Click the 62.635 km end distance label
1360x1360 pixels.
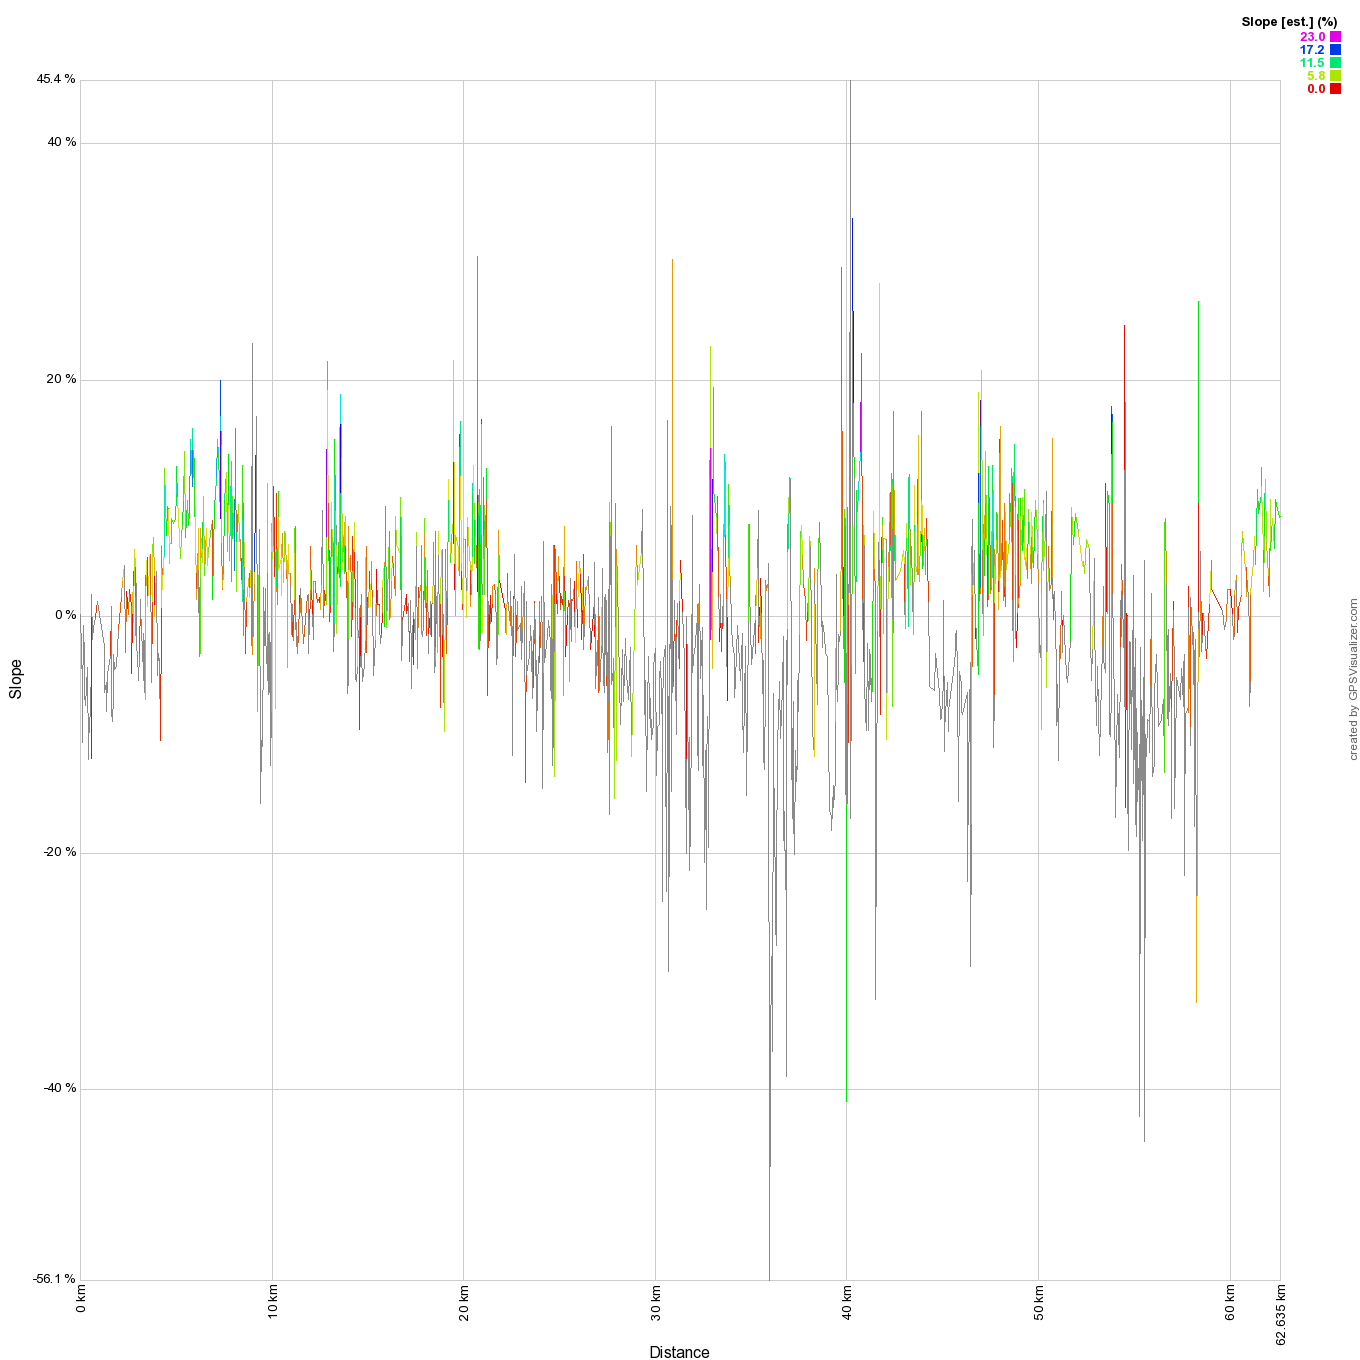pyautogui.click(x=1280, y=1314)
